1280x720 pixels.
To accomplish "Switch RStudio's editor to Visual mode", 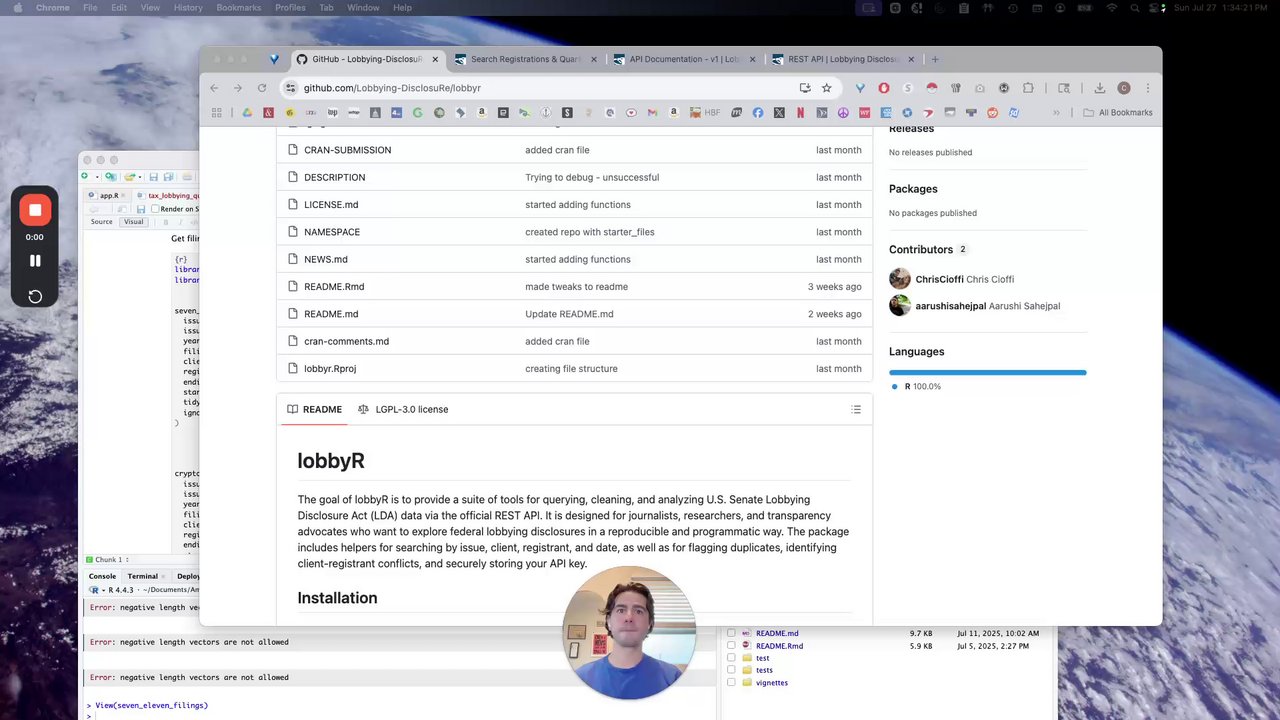I will [x=133, y=222].
